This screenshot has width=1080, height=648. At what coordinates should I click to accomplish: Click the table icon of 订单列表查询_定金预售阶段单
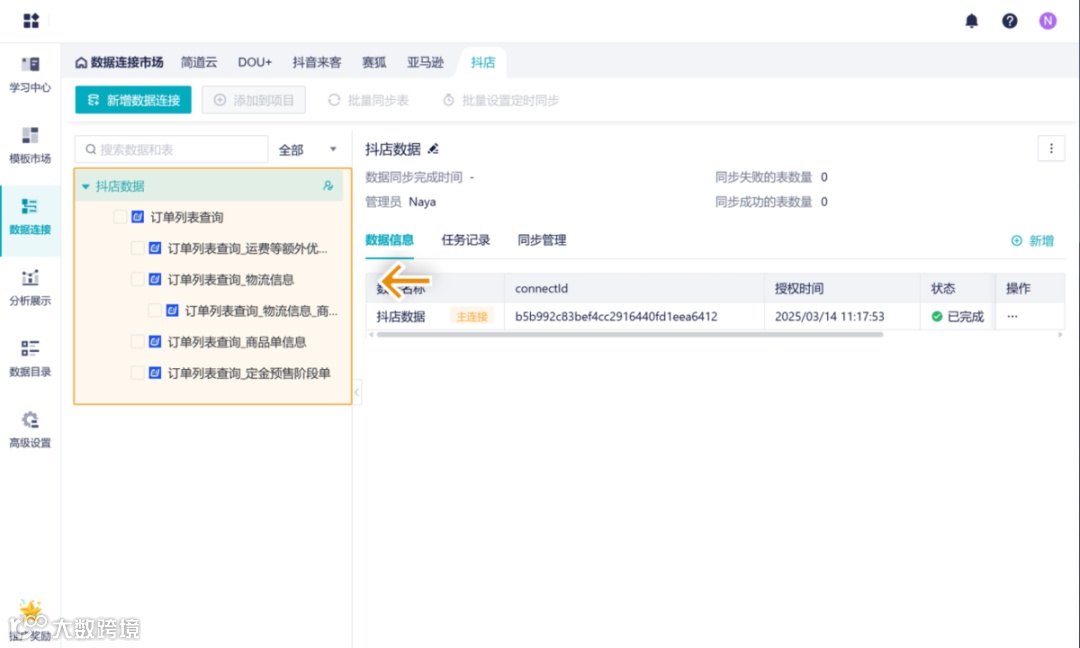click(x=155, y=373)
